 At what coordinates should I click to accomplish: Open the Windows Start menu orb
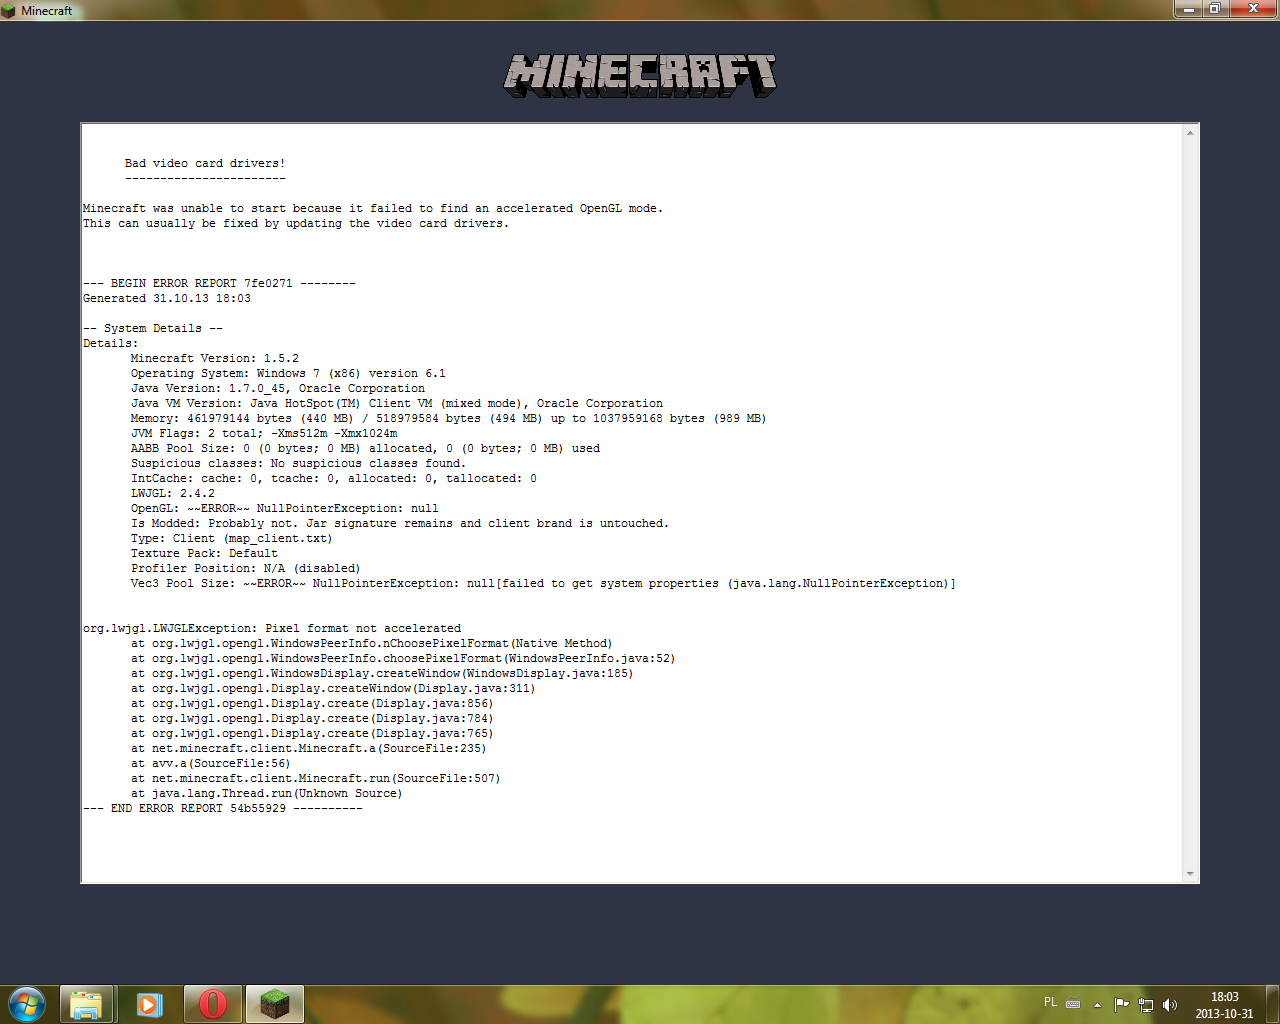click(26, 1004)
